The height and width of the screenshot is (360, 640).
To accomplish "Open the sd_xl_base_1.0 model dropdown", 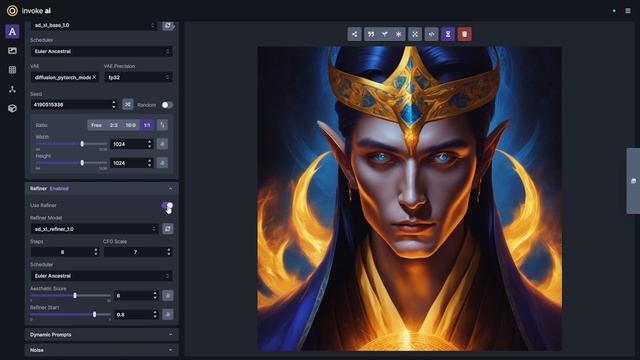I will click(95, 25).
